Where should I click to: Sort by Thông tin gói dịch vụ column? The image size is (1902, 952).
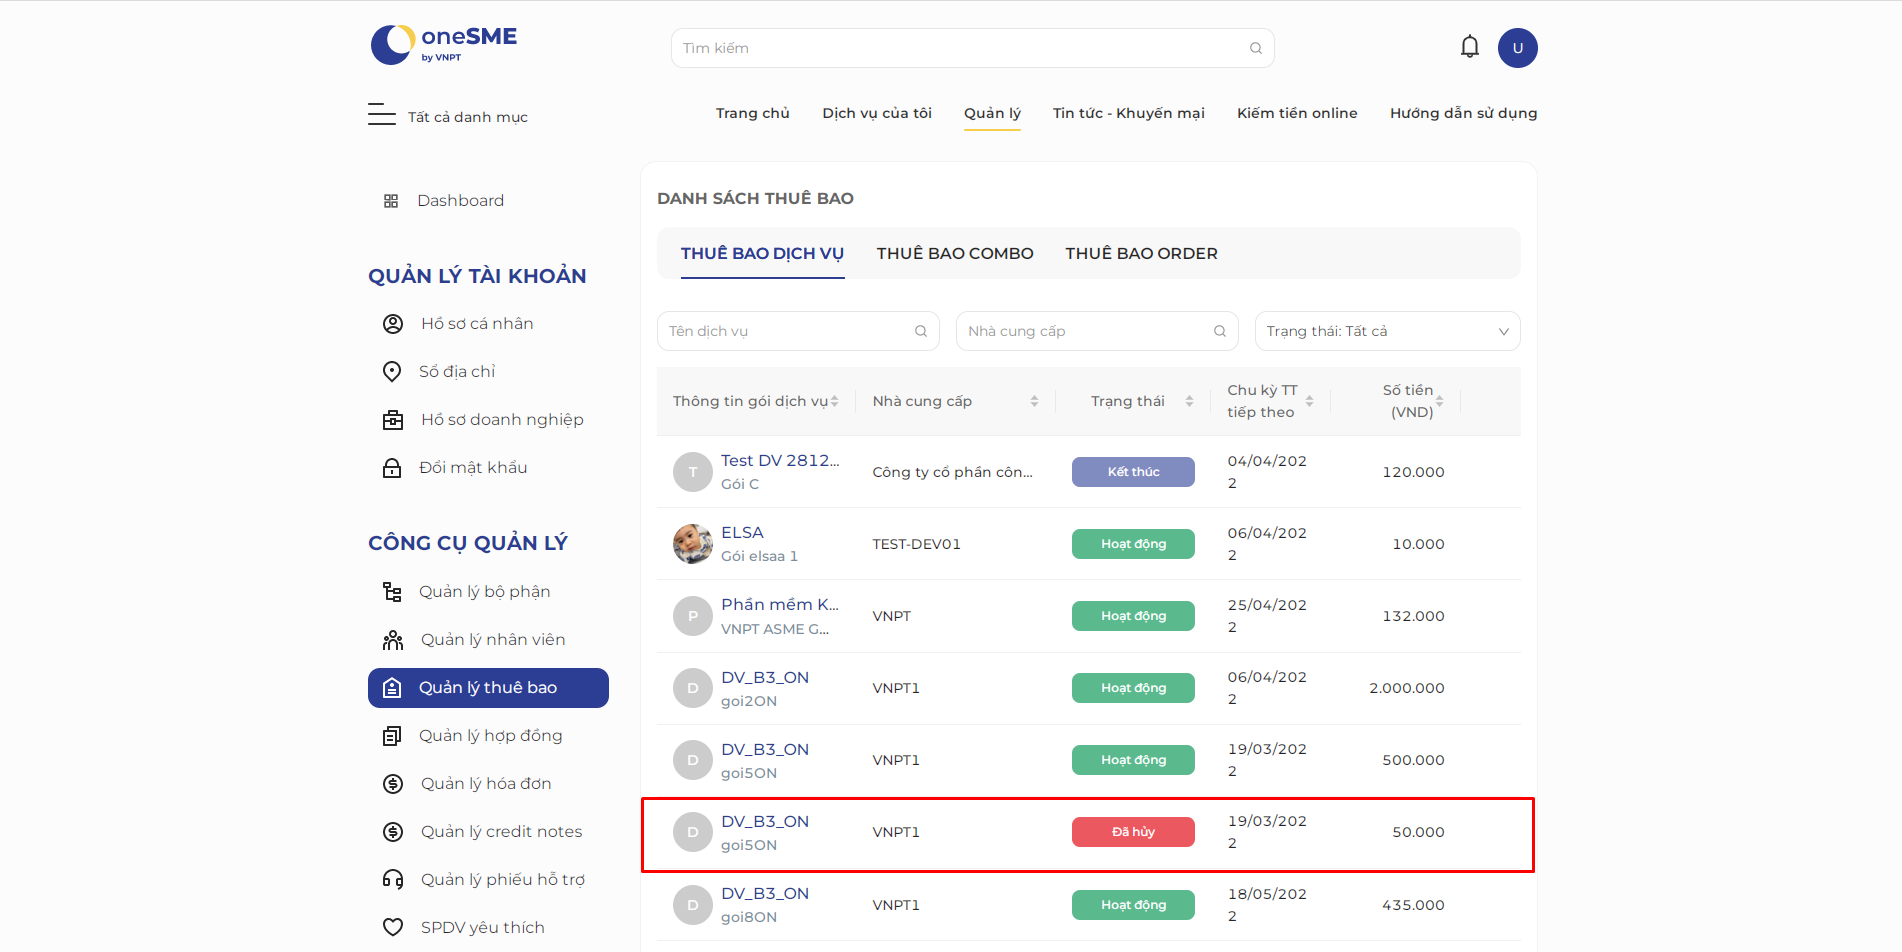[x=834, y=401]
